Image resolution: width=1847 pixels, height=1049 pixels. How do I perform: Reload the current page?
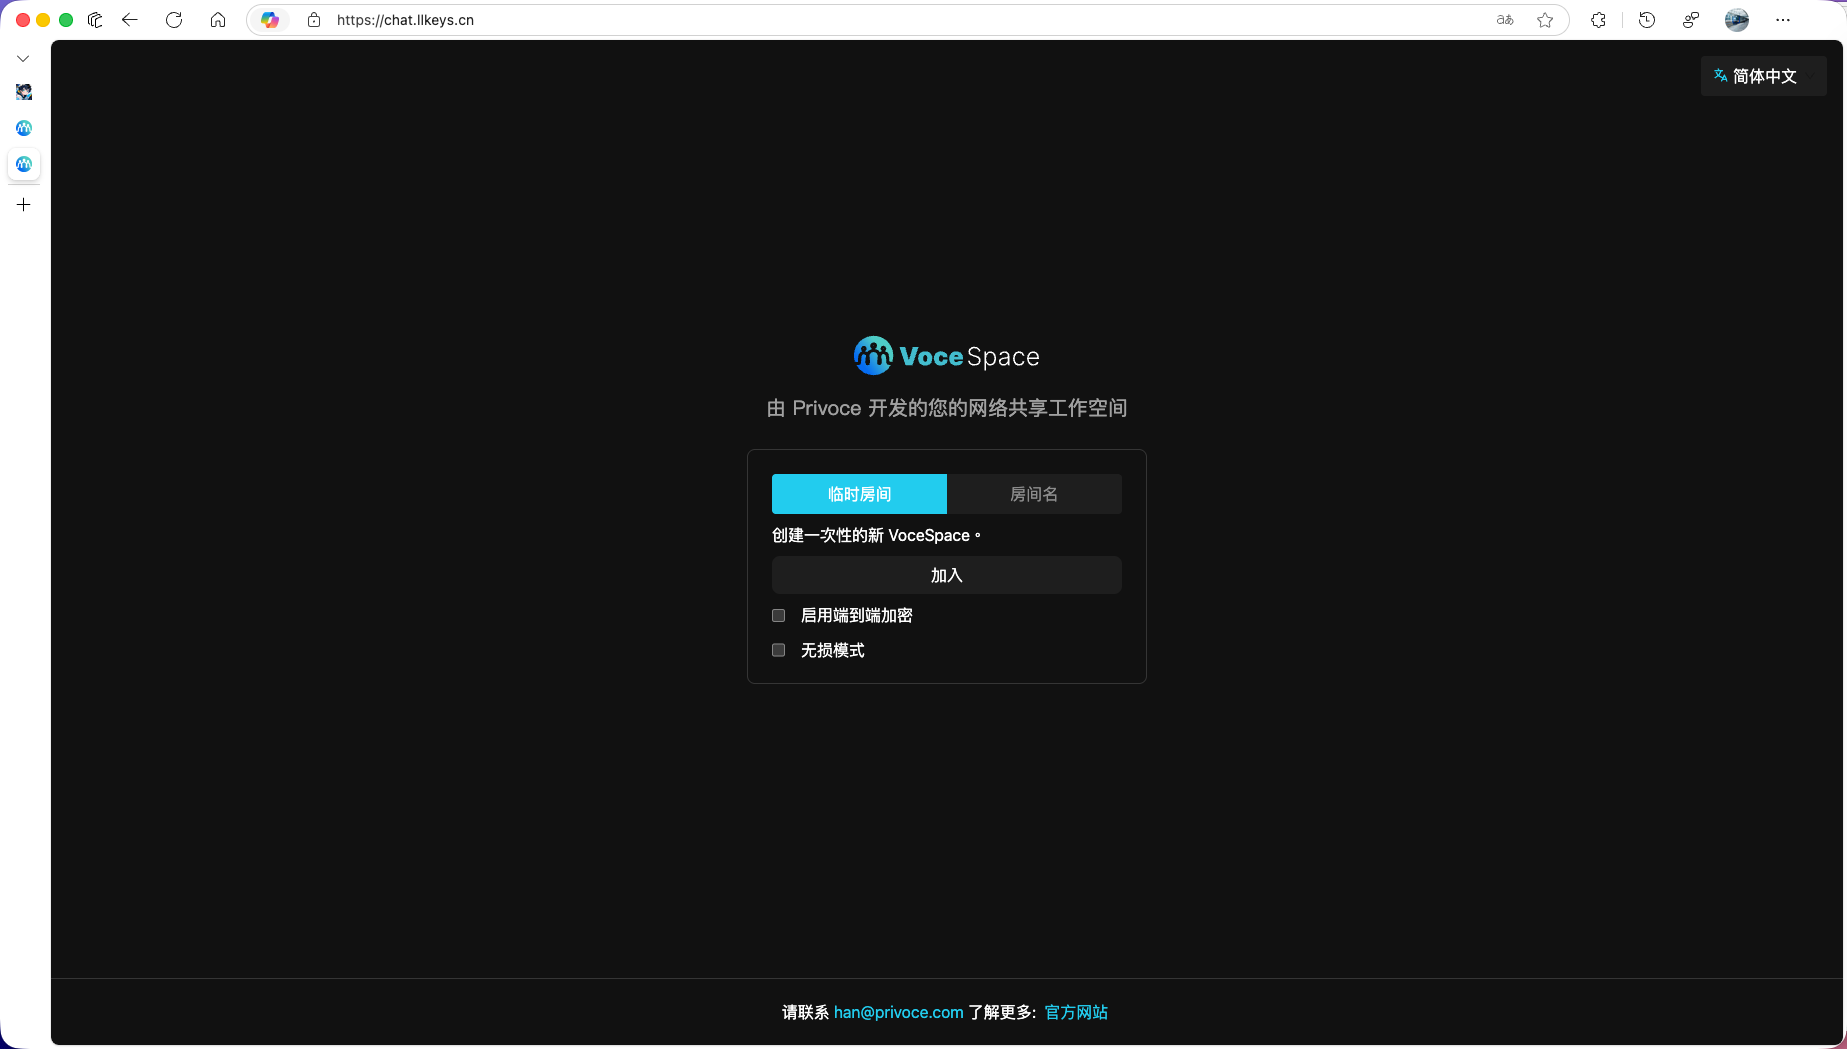tap(174, 20)
